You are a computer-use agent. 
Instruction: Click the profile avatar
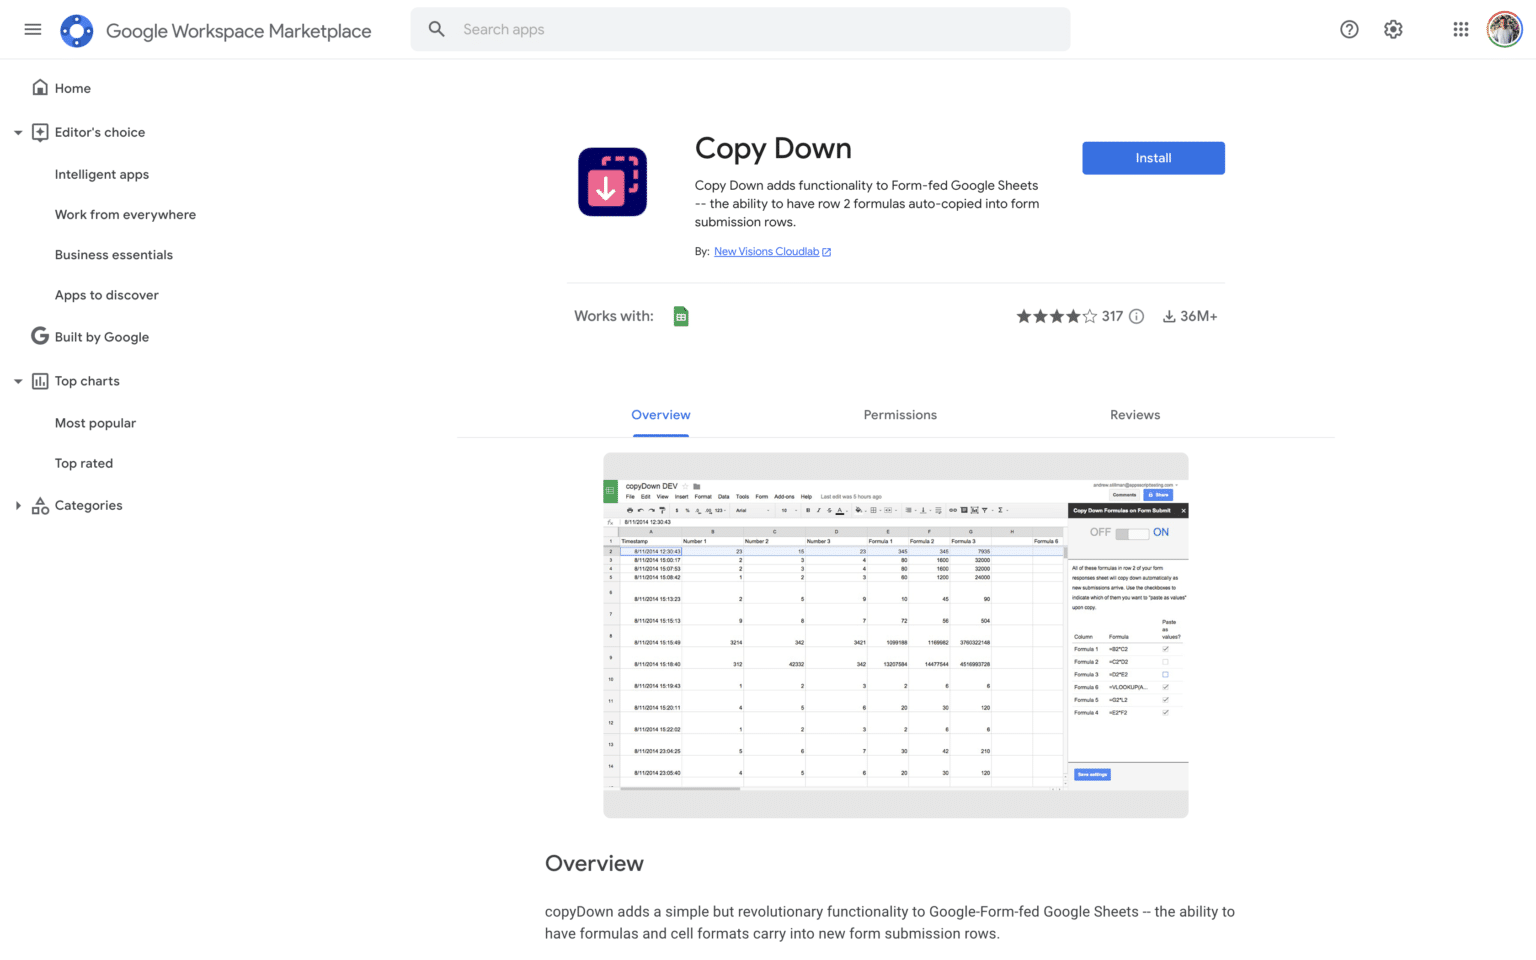(1504, 29)
